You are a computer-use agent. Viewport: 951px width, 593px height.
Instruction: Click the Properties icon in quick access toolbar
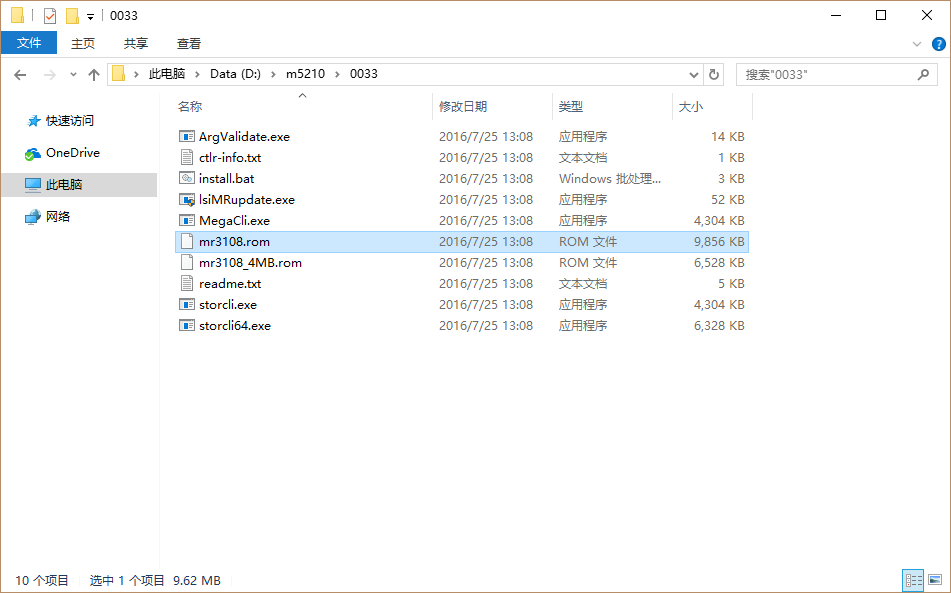pyautogui.click(x=50, y=16)
